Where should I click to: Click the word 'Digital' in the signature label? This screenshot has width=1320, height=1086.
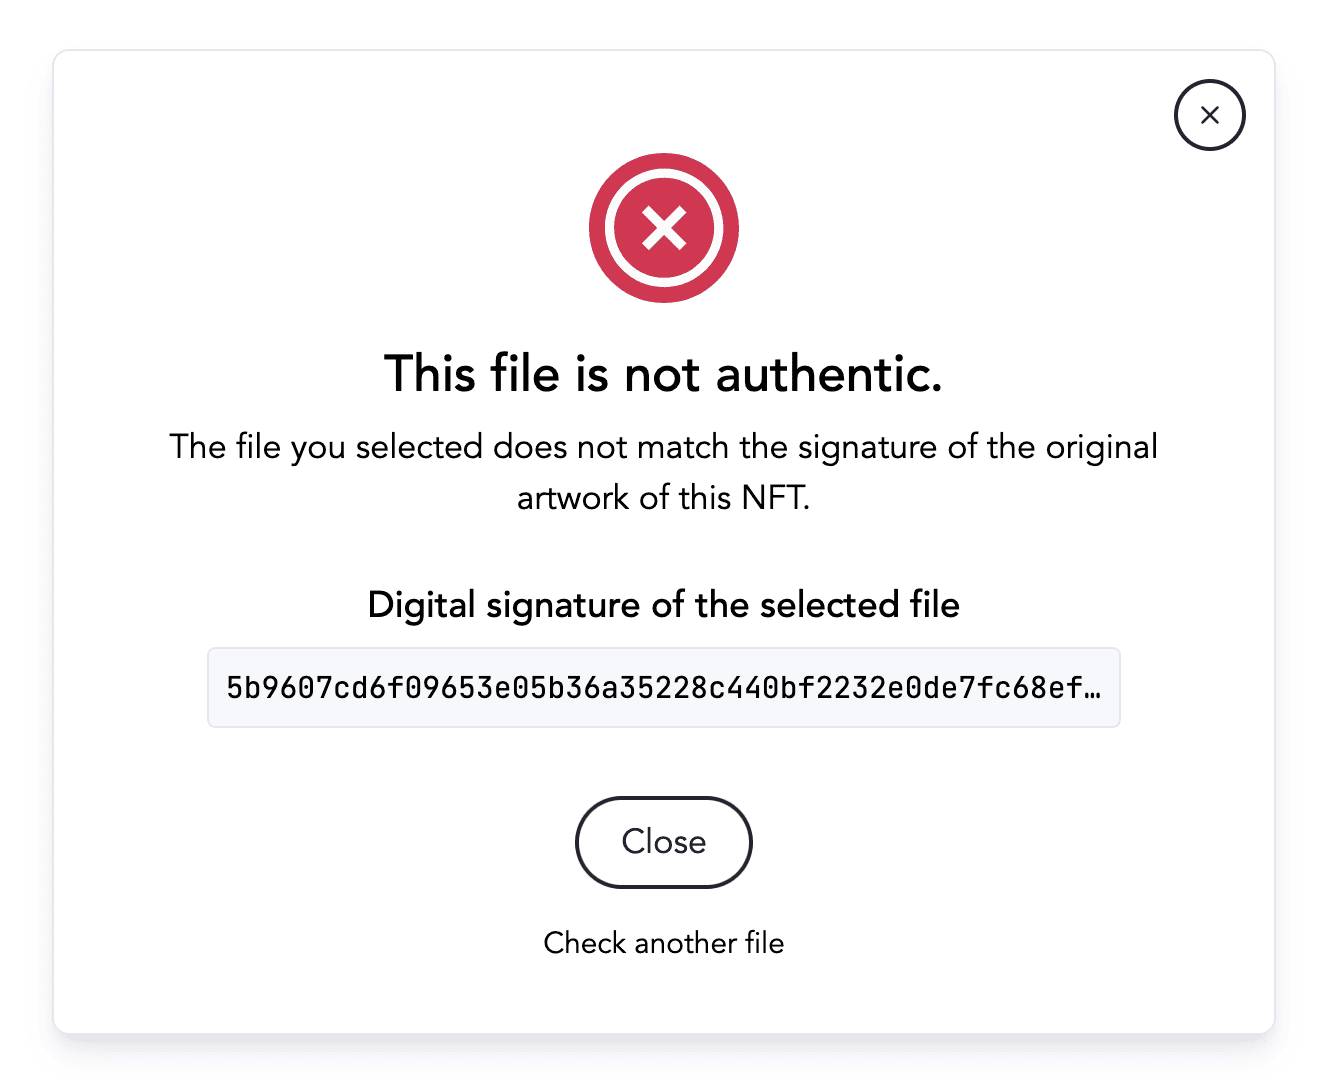[421, 605]
